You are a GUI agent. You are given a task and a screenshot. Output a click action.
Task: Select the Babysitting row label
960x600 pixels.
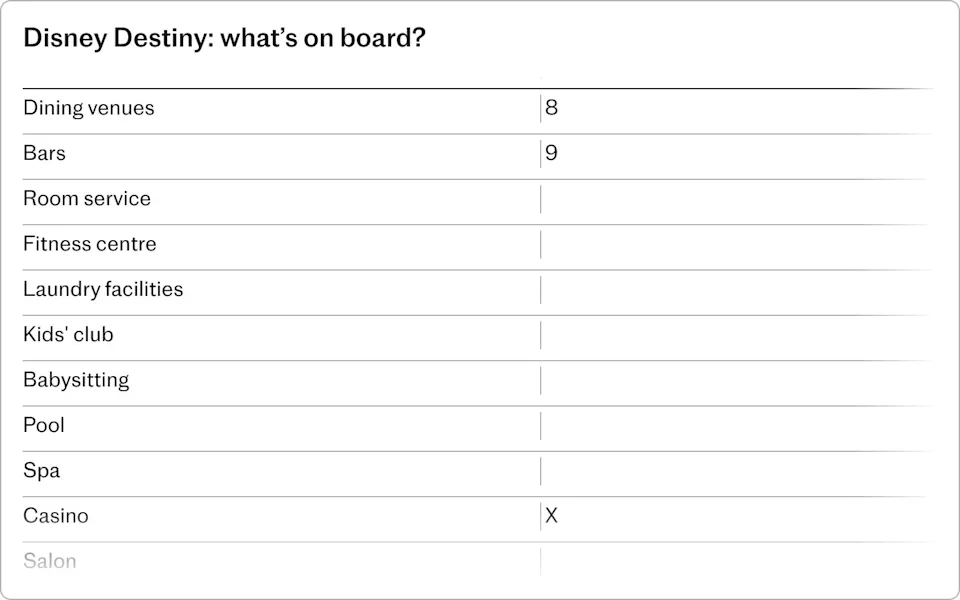(x=76, y=380)
